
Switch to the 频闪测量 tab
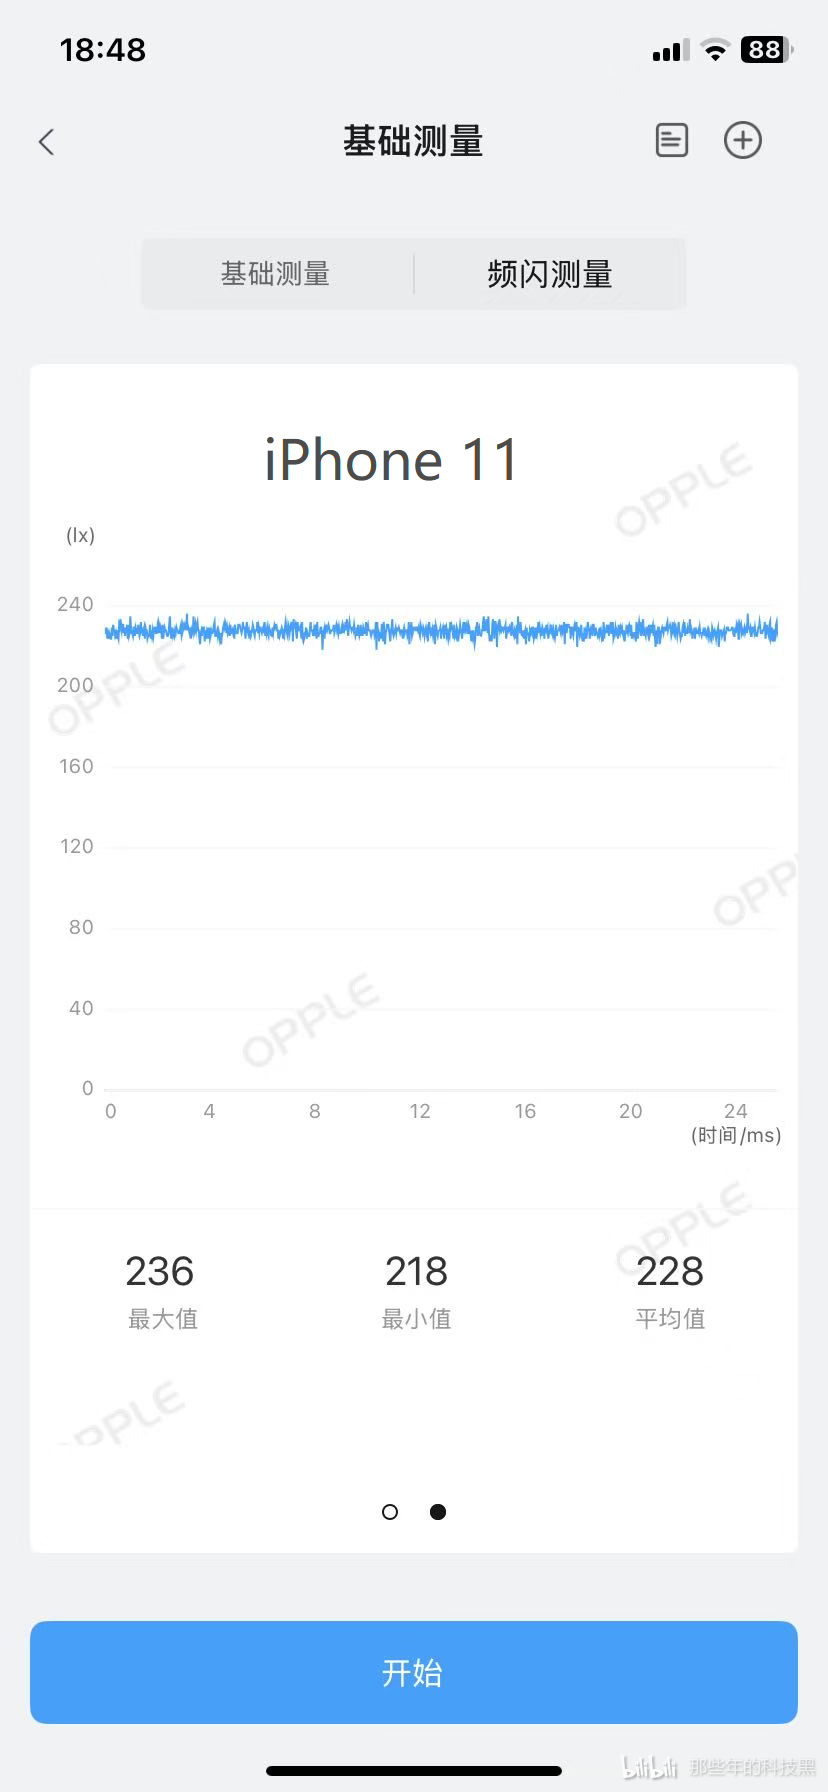pos(550,274)
